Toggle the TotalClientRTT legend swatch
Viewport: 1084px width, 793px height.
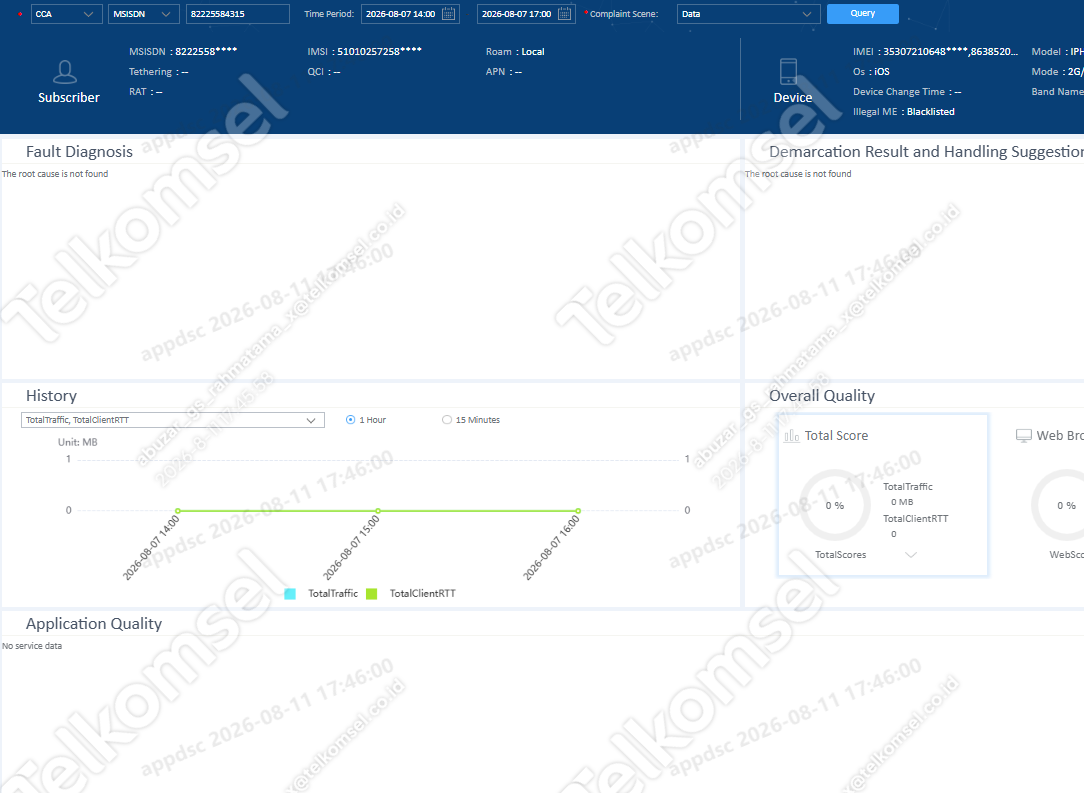[x=371, y=594]
